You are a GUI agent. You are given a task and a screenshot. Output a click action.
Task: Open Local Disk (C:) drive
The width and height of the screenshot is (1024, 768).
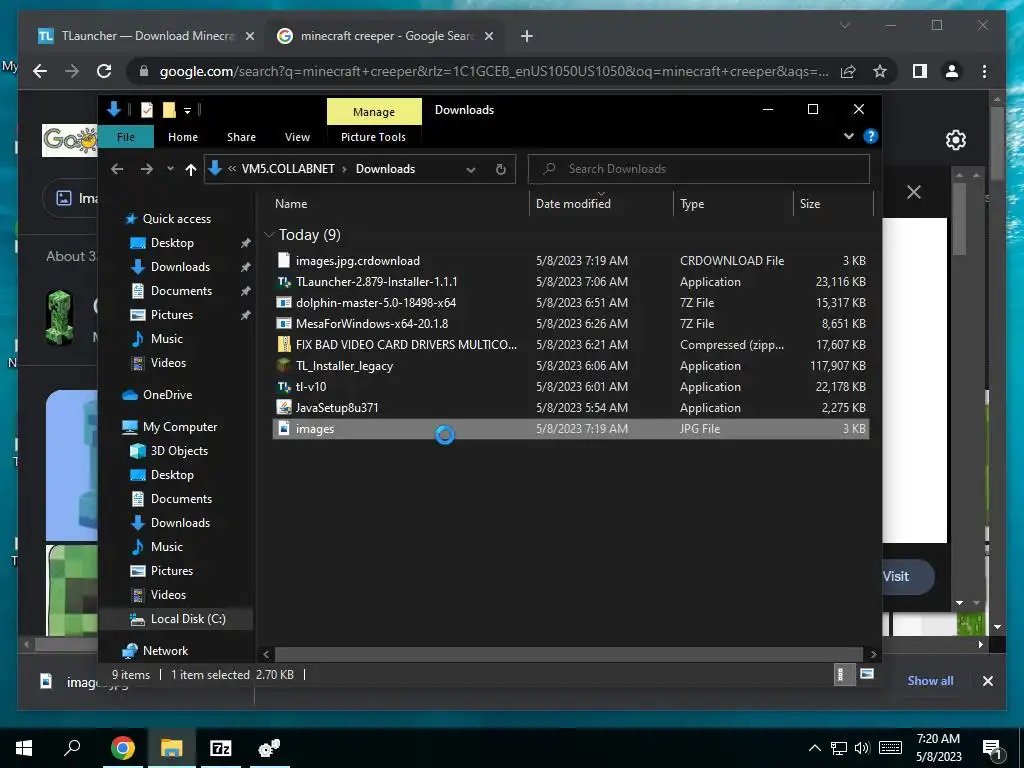pyautogui.click(x=188, y=618)
